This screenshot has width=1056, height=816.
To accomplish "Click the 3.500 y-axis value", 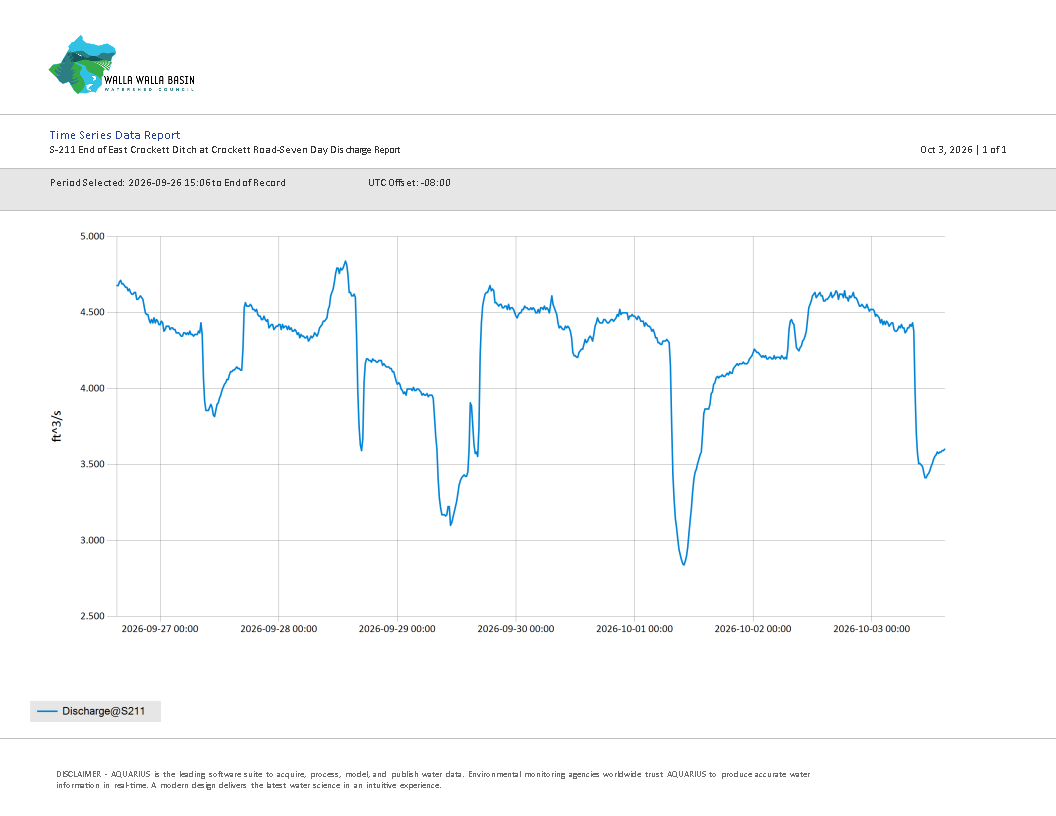I will [x=92, y=465].
